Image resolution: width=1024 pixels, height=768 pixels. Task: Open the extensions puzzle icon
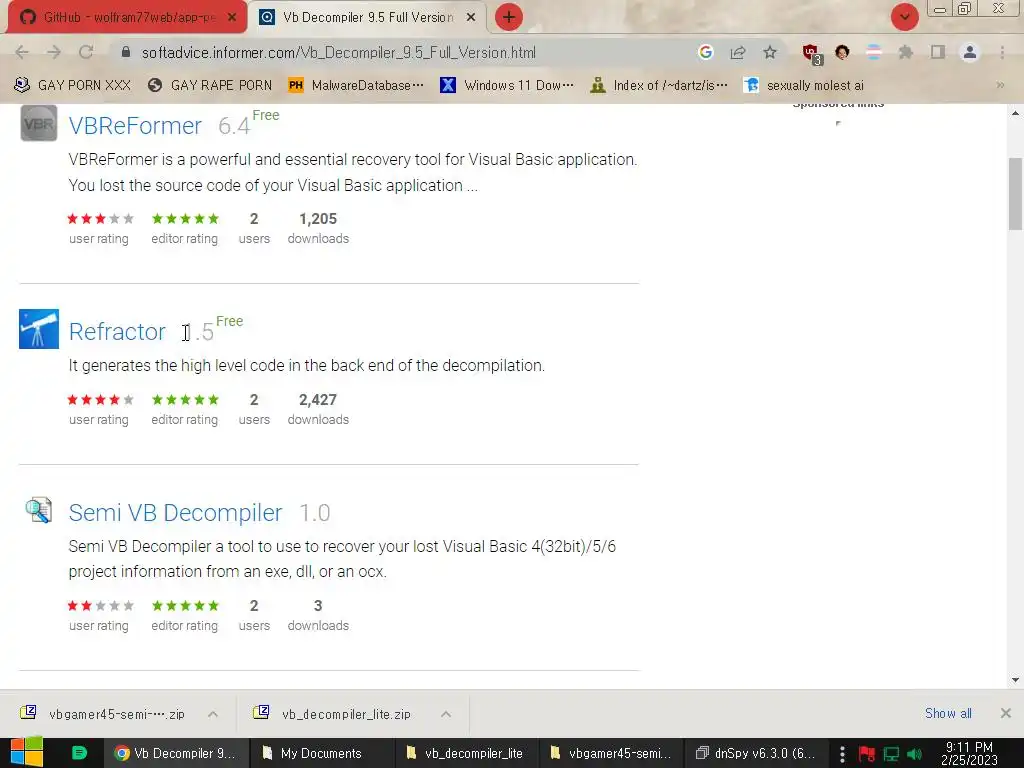coord(905,52)
